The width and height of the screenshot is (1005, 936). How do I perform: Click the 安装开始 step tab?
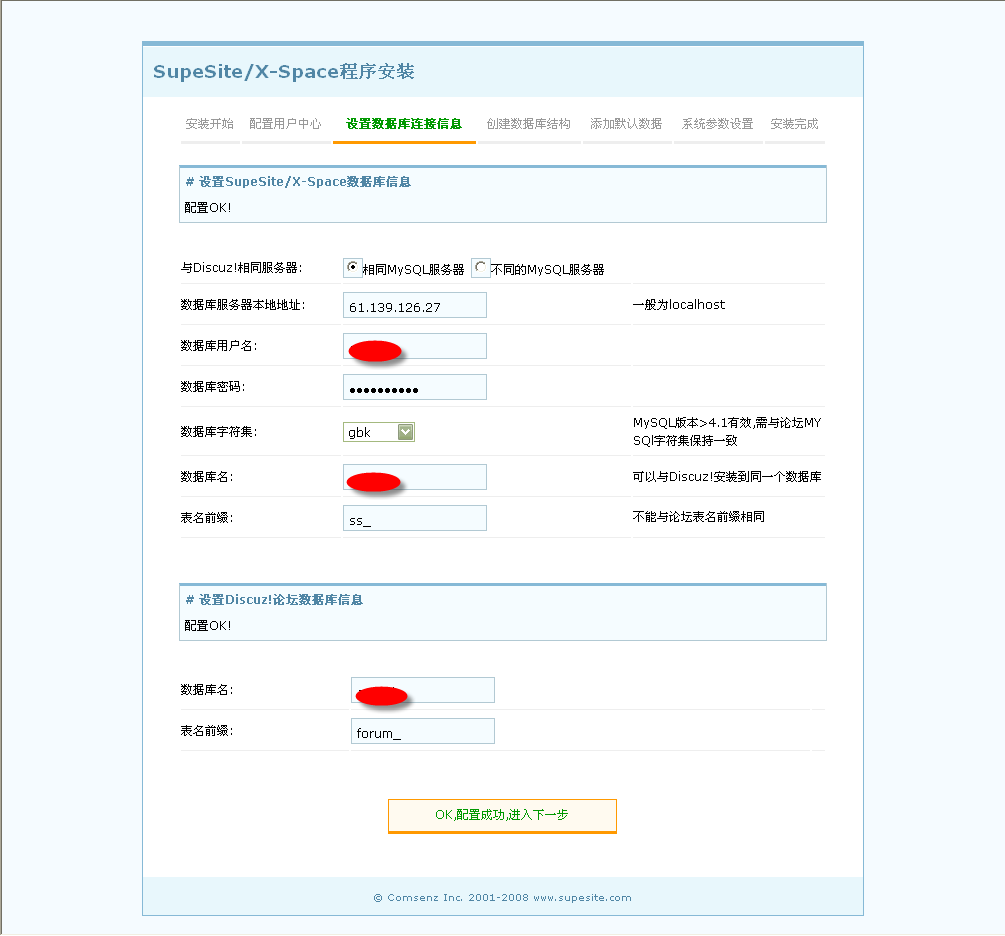[x=209, y=124]
